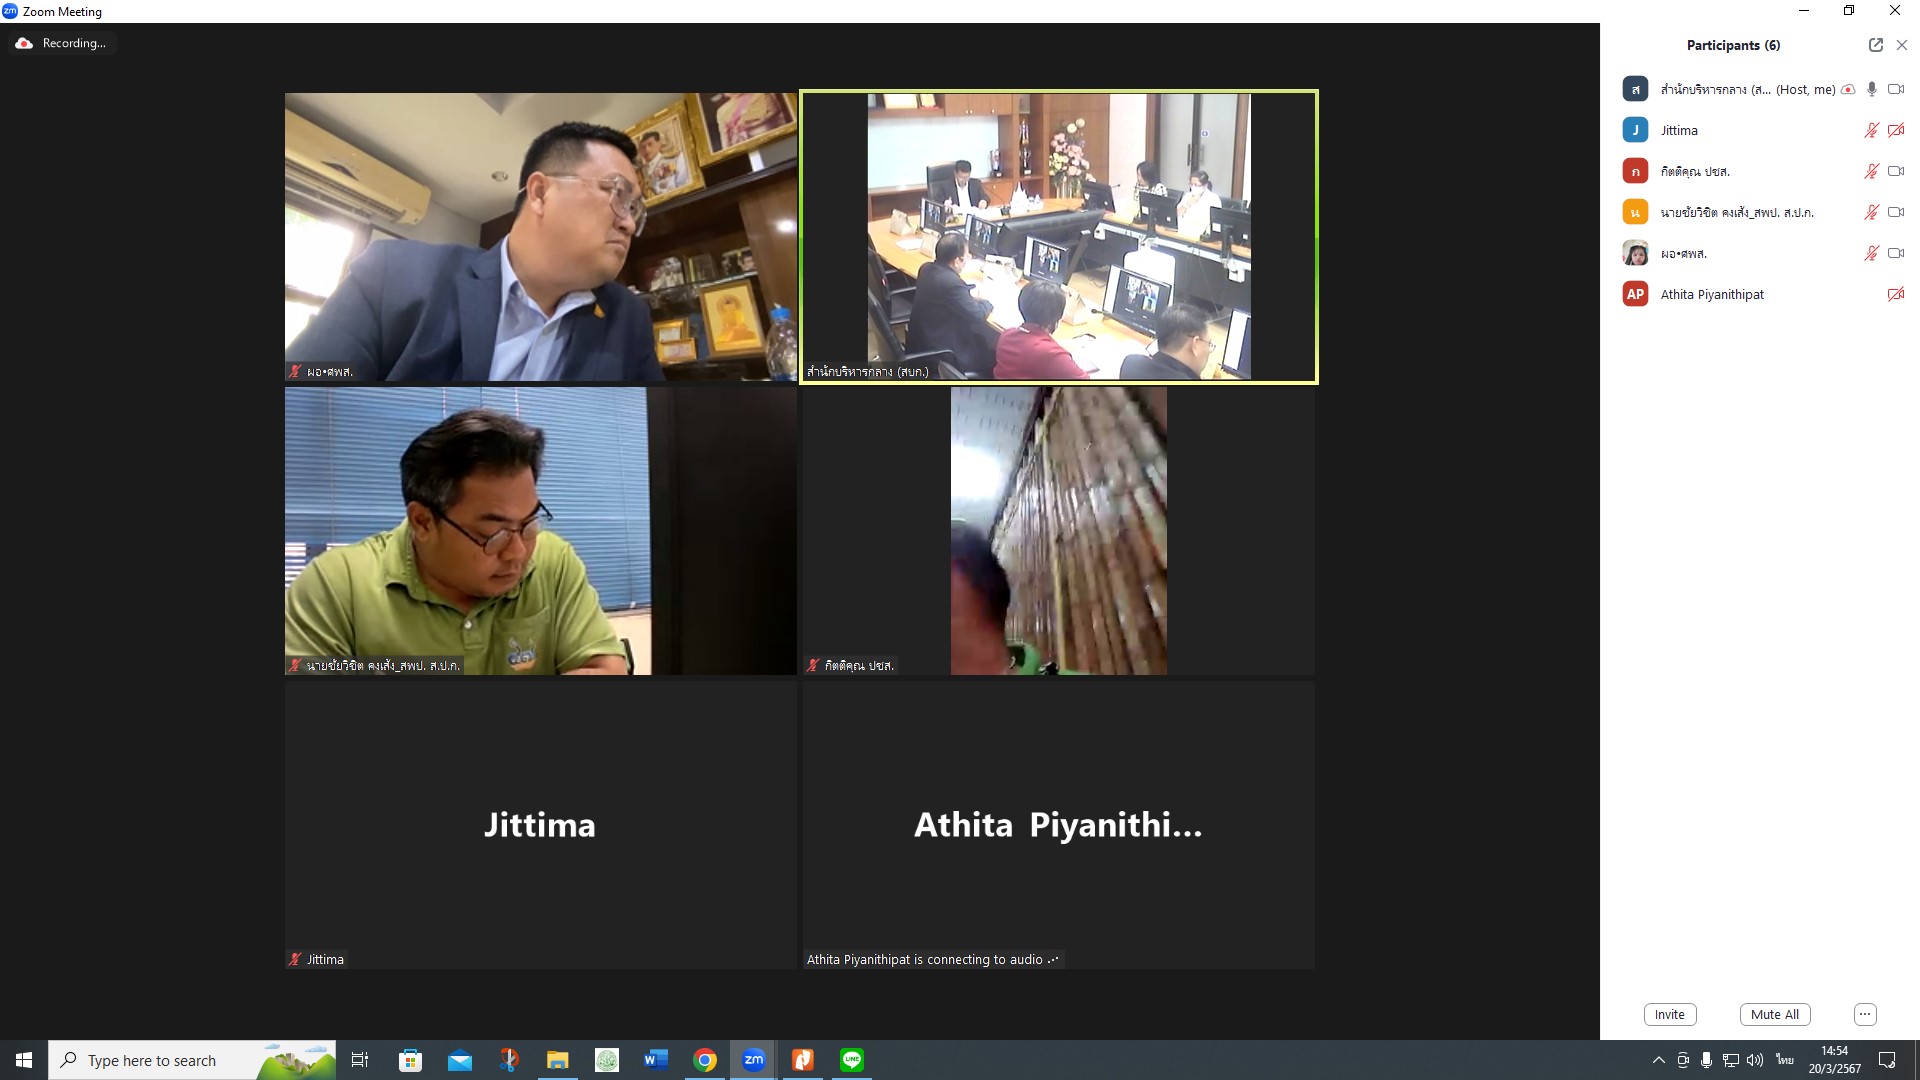Select Jittima name in participant list
This screenshot has height=1080, width=1920.
(1679, 130)
